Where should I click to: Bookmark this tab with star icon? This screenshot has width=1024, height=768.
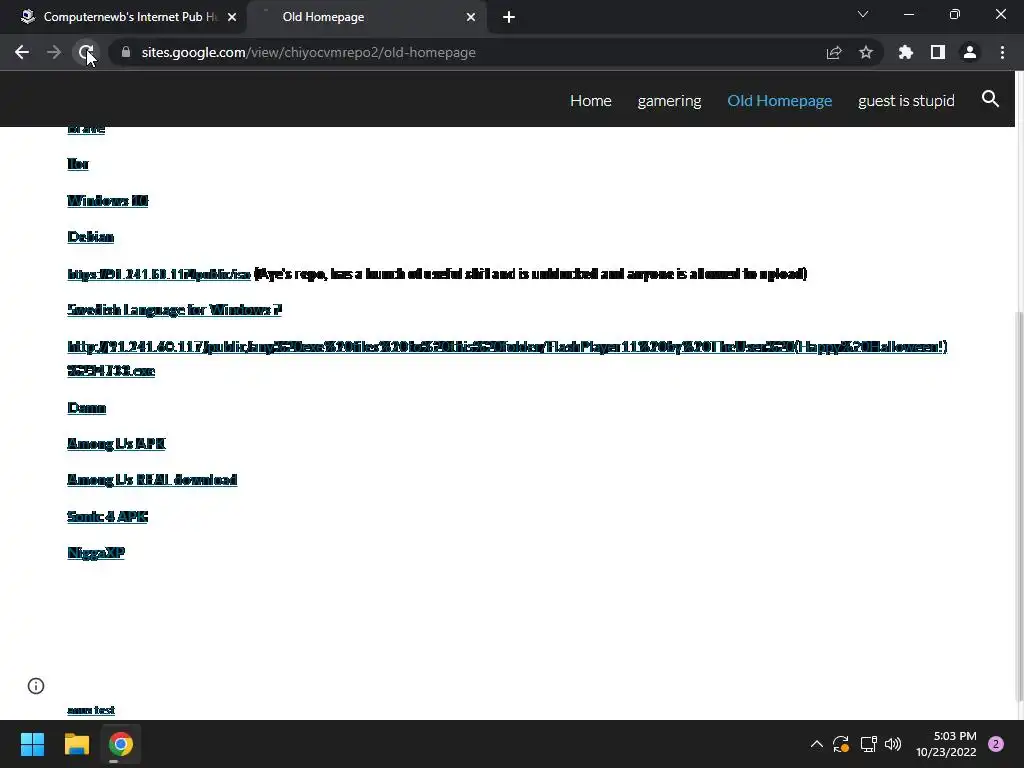(x=866, y=52)
